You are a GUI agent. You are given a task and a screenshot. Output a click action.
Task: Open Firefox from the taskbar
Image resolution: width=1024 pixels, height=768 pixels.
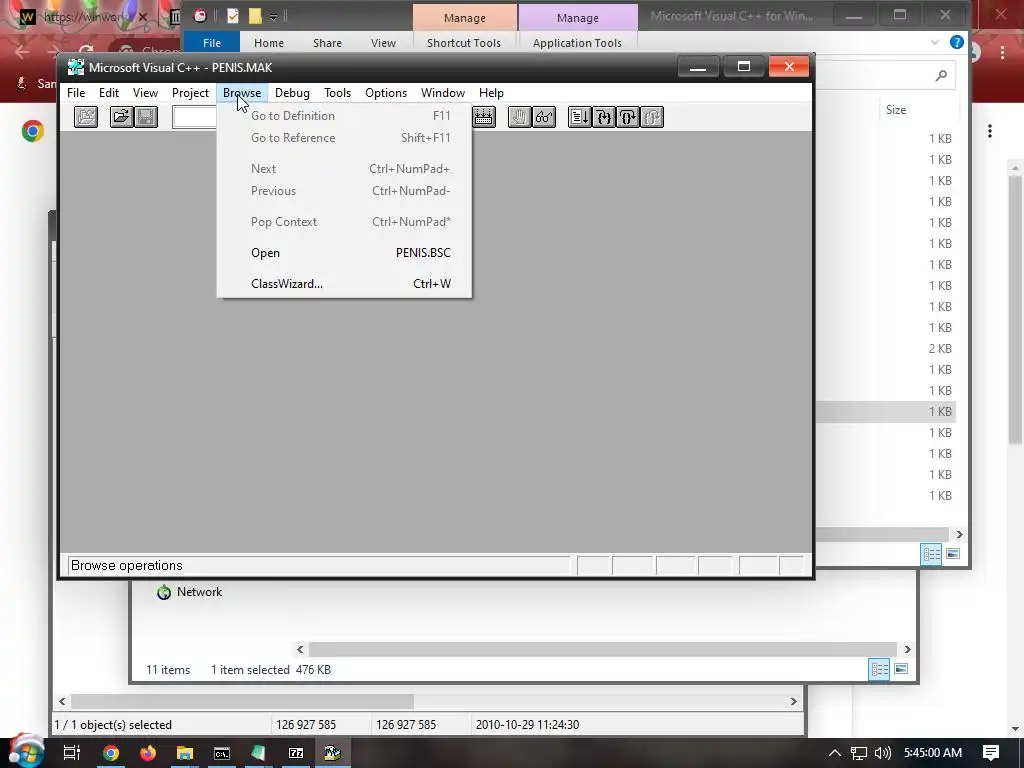pyautogui.click(x=148, y=753)
